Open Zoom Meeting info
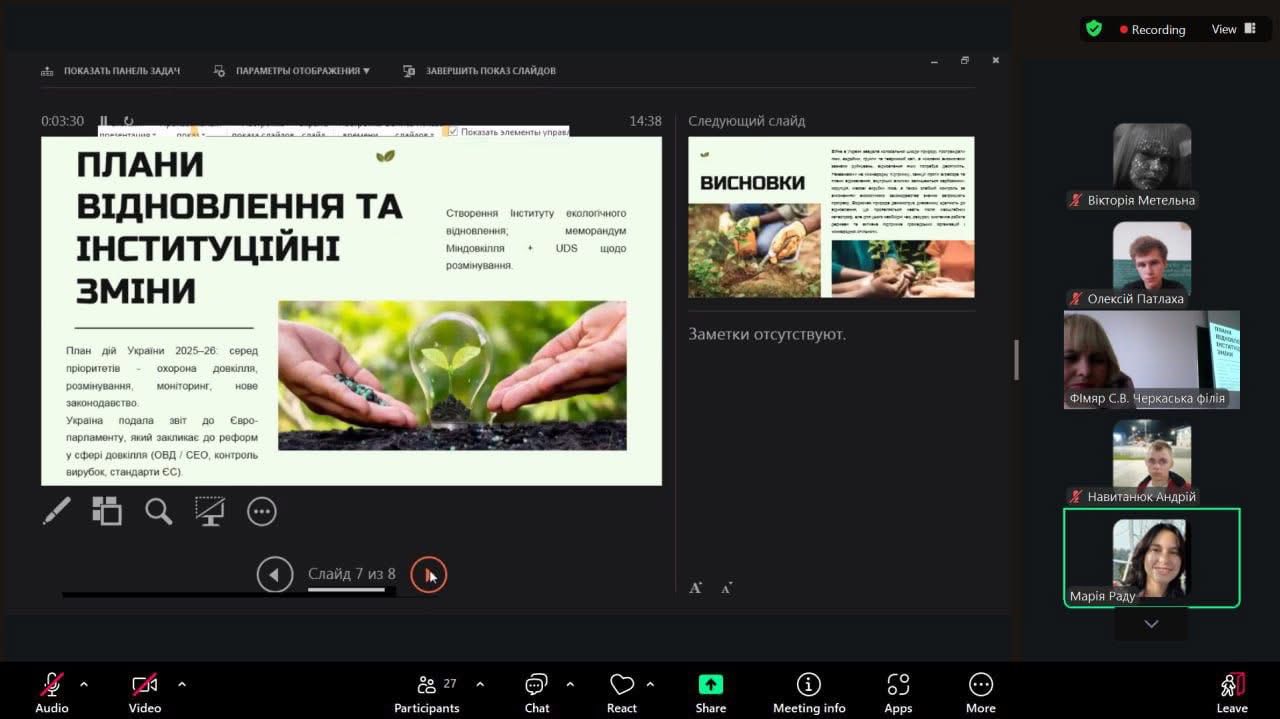 pos(808,692)
